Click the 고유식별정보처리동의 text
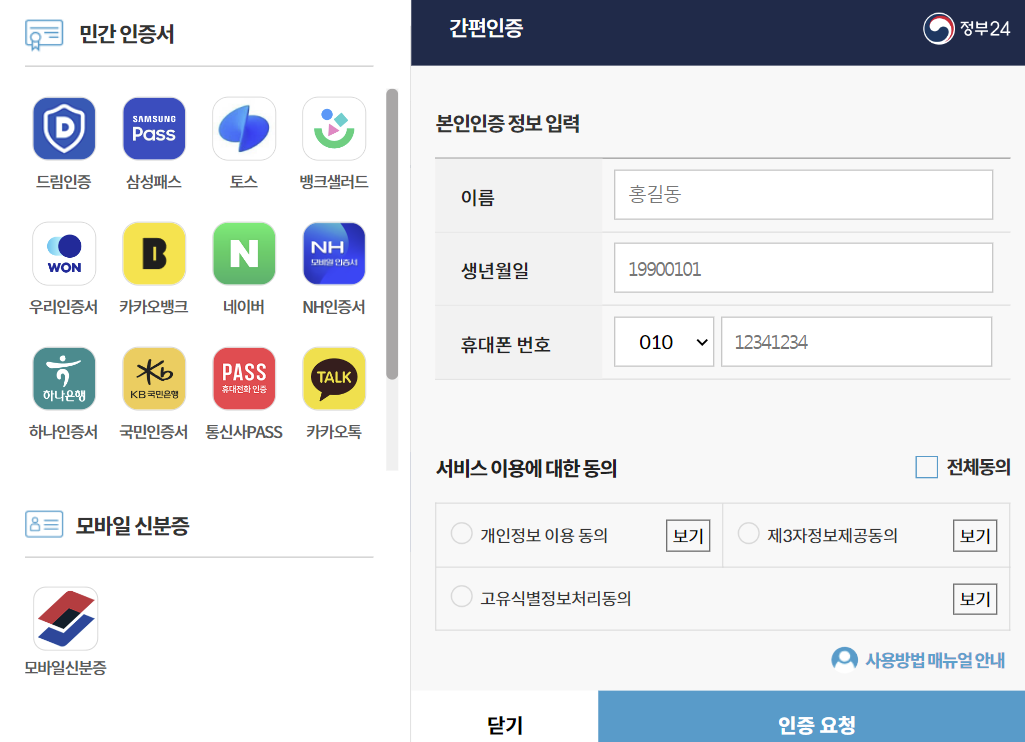The width and height of the screenshot is (1025, 742). tap(556, 599)
